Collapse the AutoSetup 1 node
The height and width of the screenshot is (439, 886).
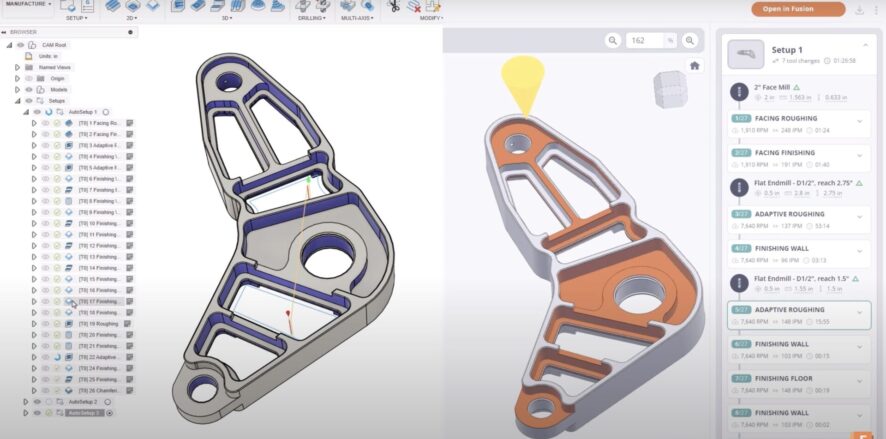(x=26, y=112)
